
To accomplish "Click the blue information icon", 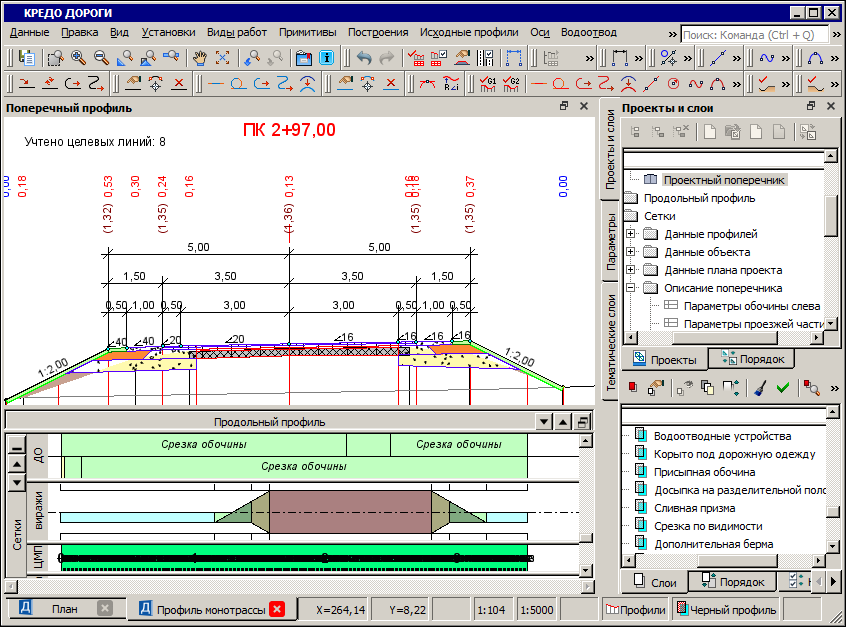I will [326, 58].
